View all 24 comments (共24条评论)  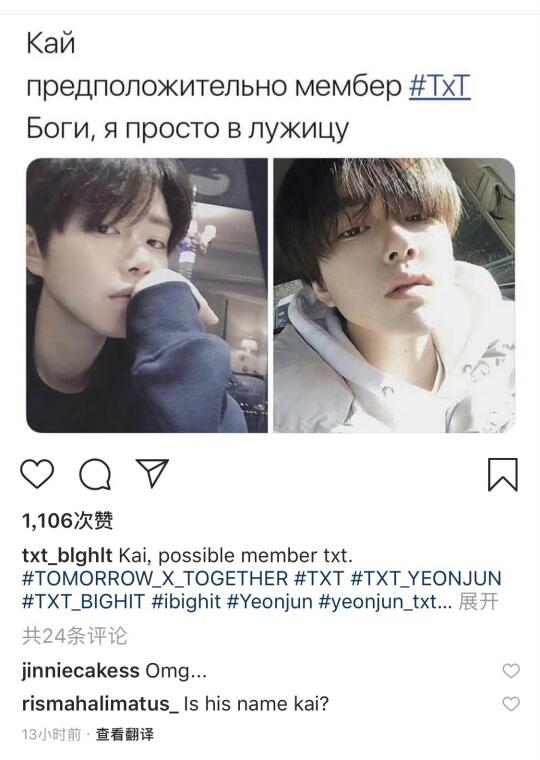coord(75,636)
